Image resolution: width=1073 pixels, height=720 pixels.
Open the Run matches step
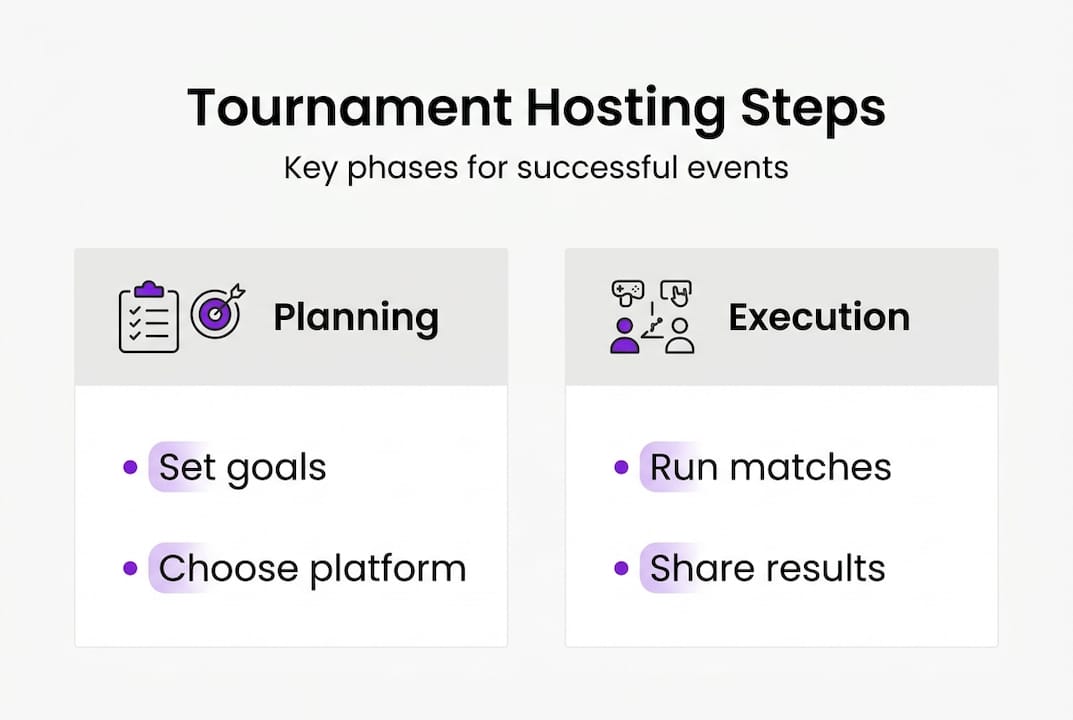pyautogui.click(x=770, y=467)
